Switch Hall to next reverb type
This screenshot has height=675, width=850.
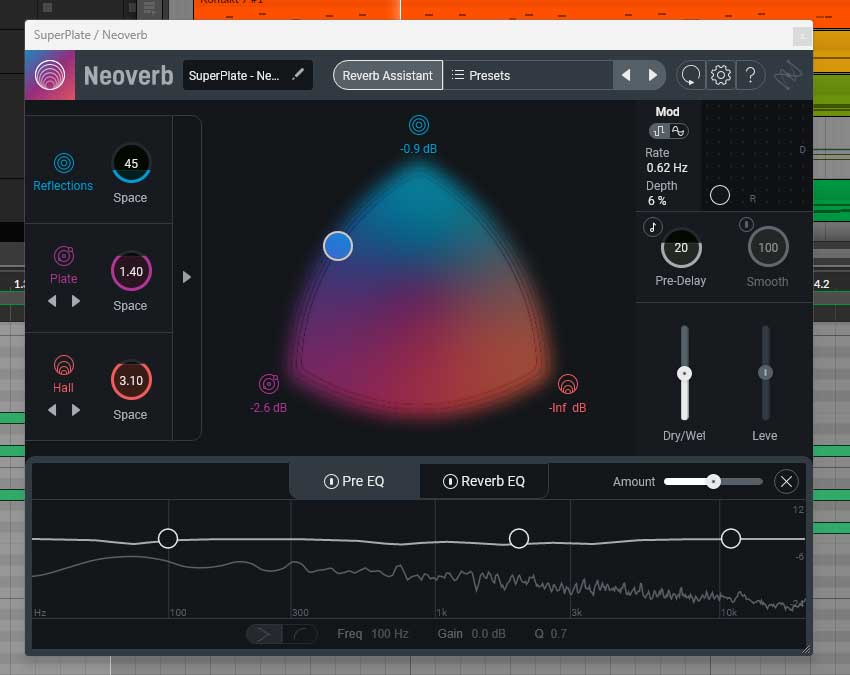pyautogui.click(x=76, y=410)
